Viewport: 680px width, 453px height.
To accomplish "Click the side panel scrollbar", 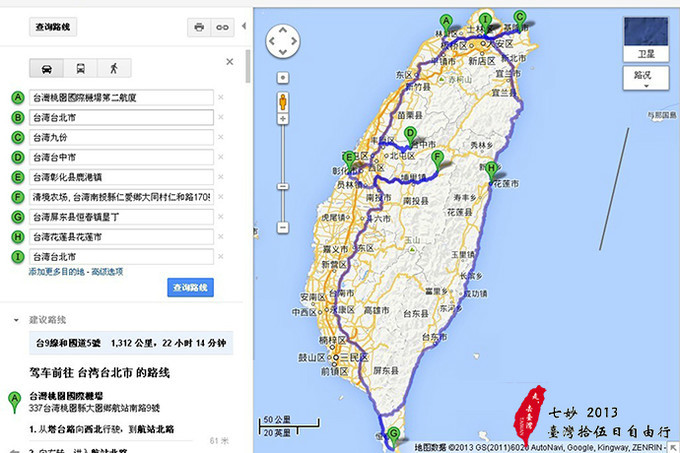I will click(x=248, y=66).
